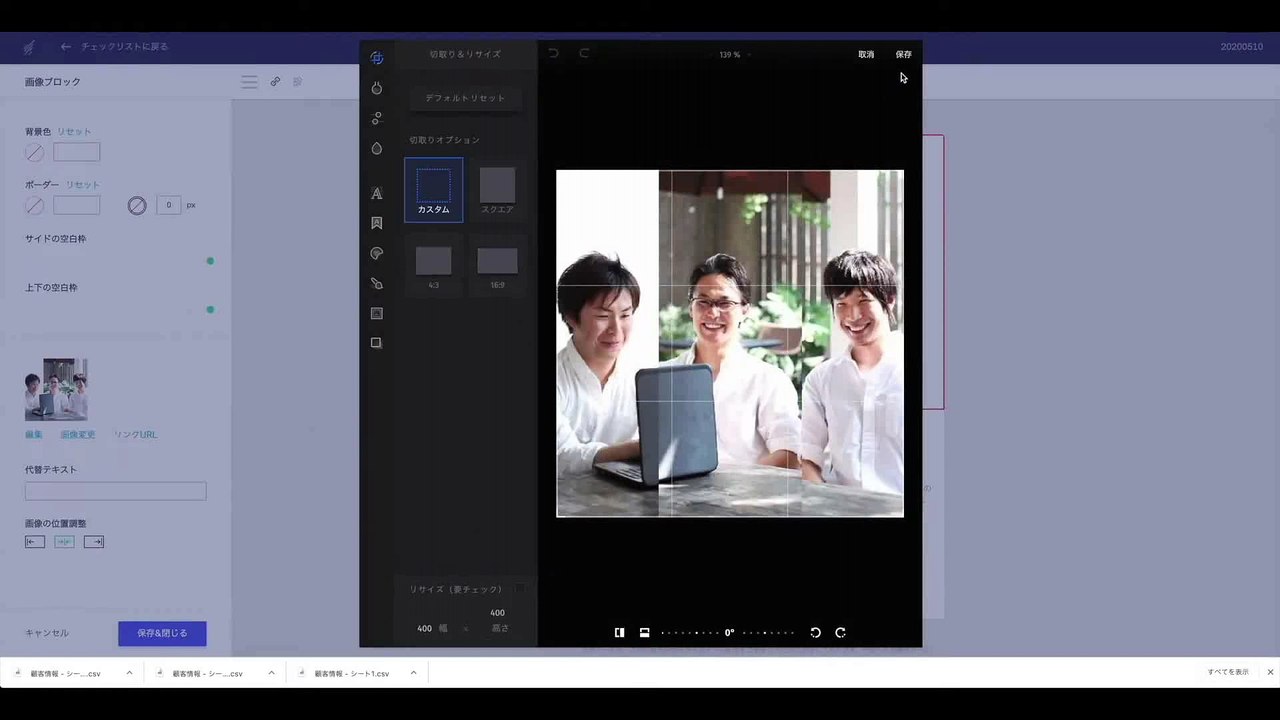
Task: Click the link chain icon in block header
Action: pos(275,82)
